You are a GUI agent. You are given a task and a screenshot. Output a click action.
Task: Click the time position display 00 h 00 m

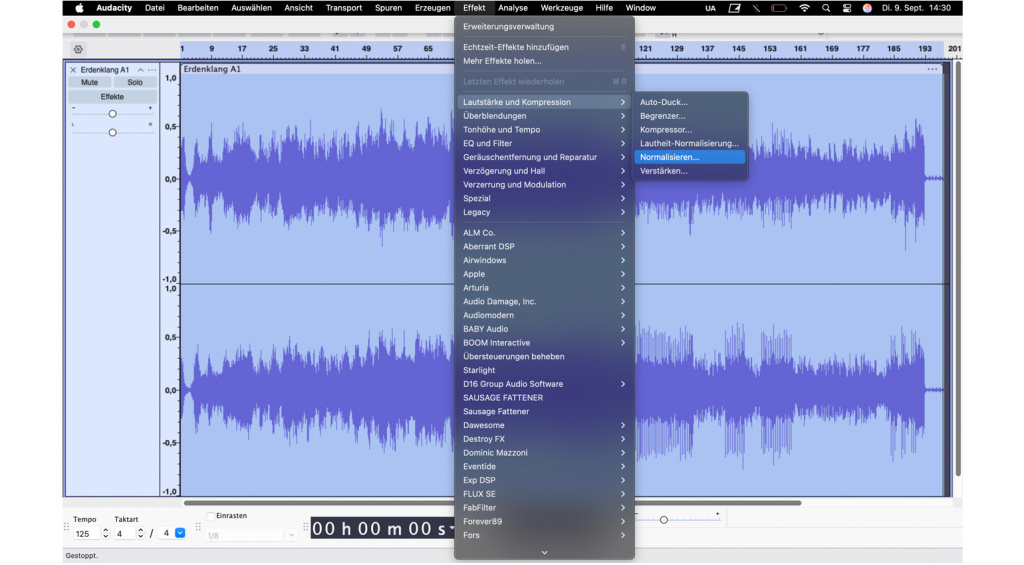coord(383,528)
